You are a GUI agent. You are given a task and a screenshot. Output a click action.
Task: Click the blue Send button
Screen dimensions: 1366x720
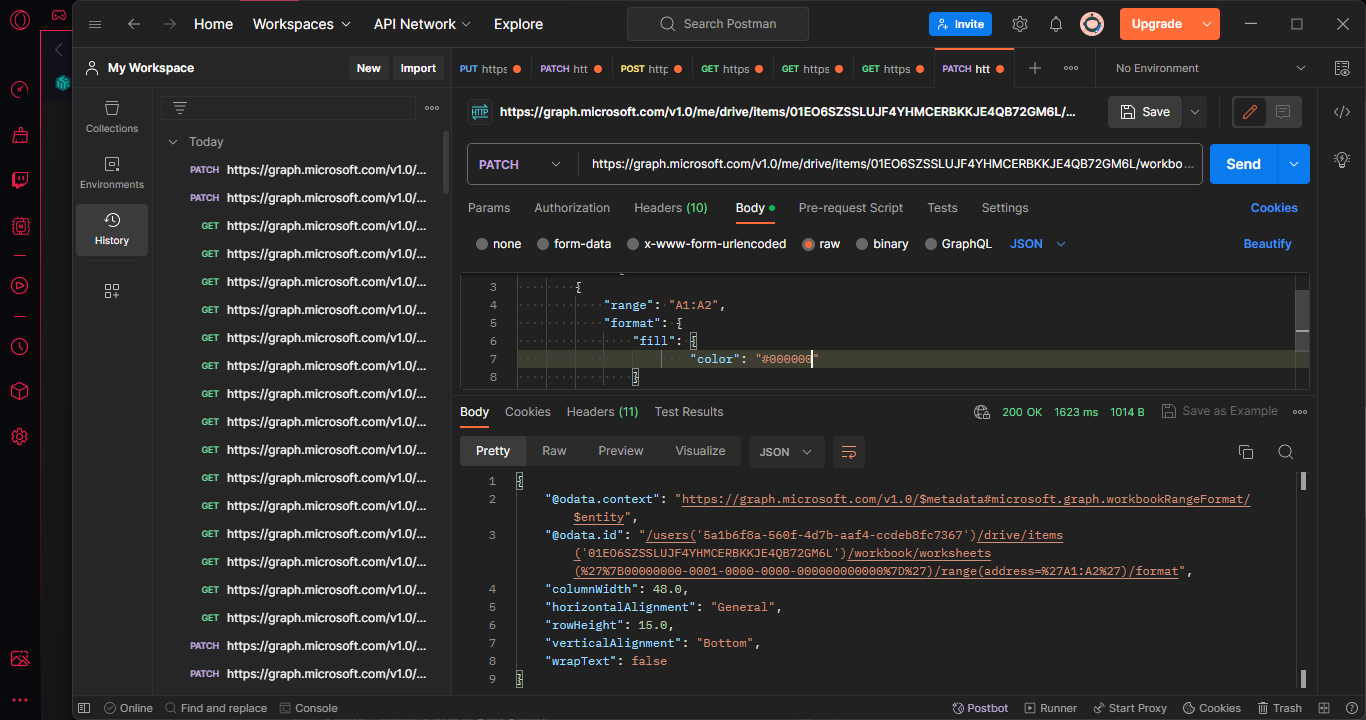click(1244, 164)
